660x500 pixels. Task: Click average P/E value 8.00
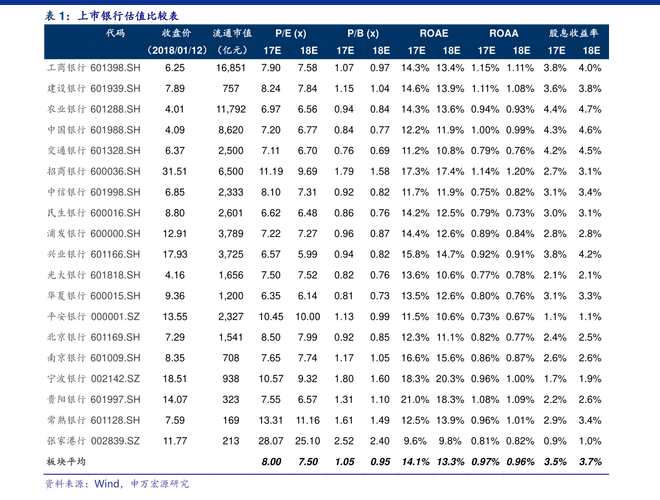coord(271,462)
